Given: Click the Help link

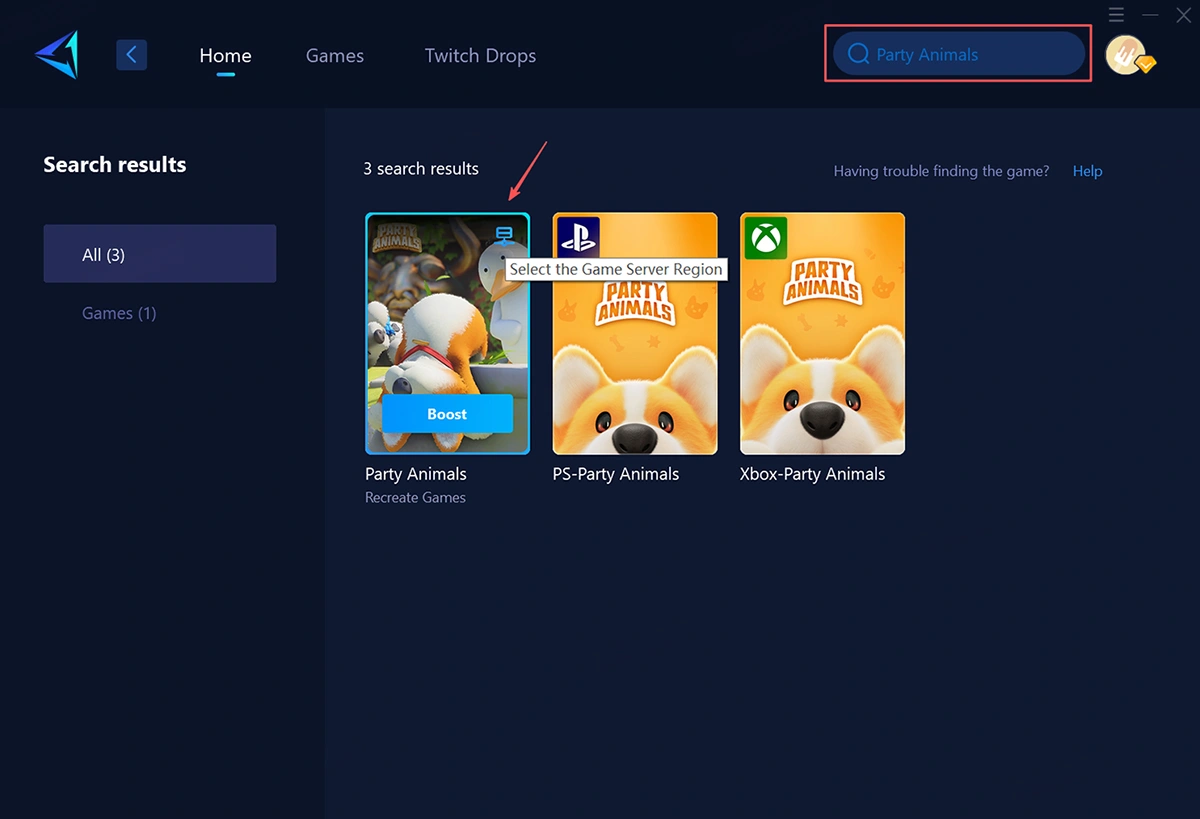Looking at the screenshot, I should tap(1087, 171).
